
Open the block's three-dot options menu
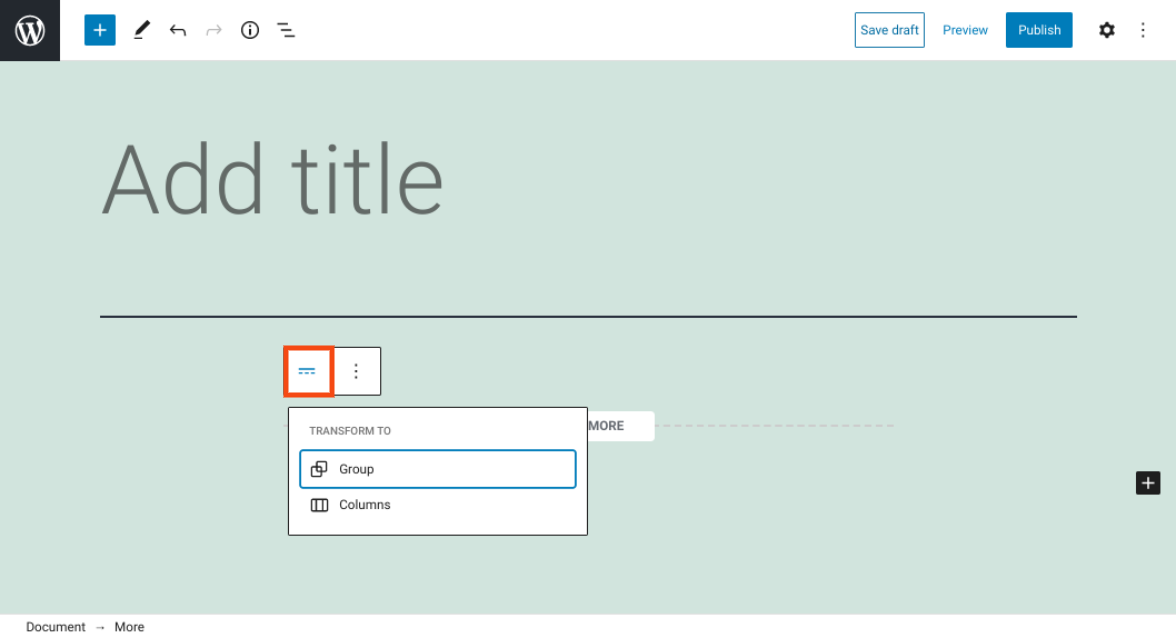(356, 371)
